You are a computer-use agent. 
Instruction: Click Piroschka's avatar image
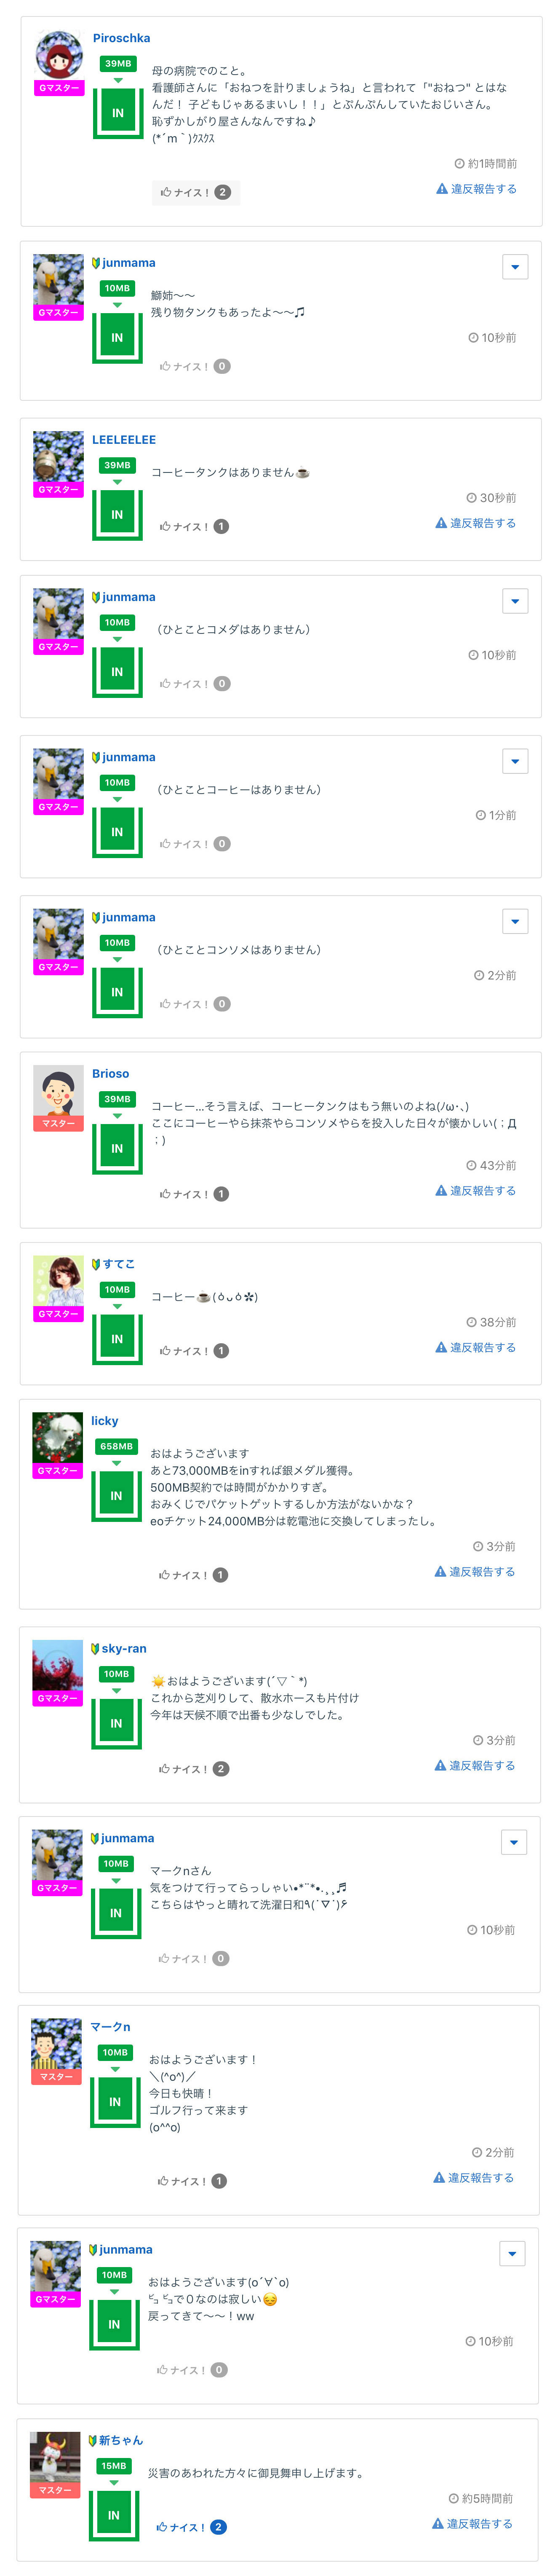(59, 54)
